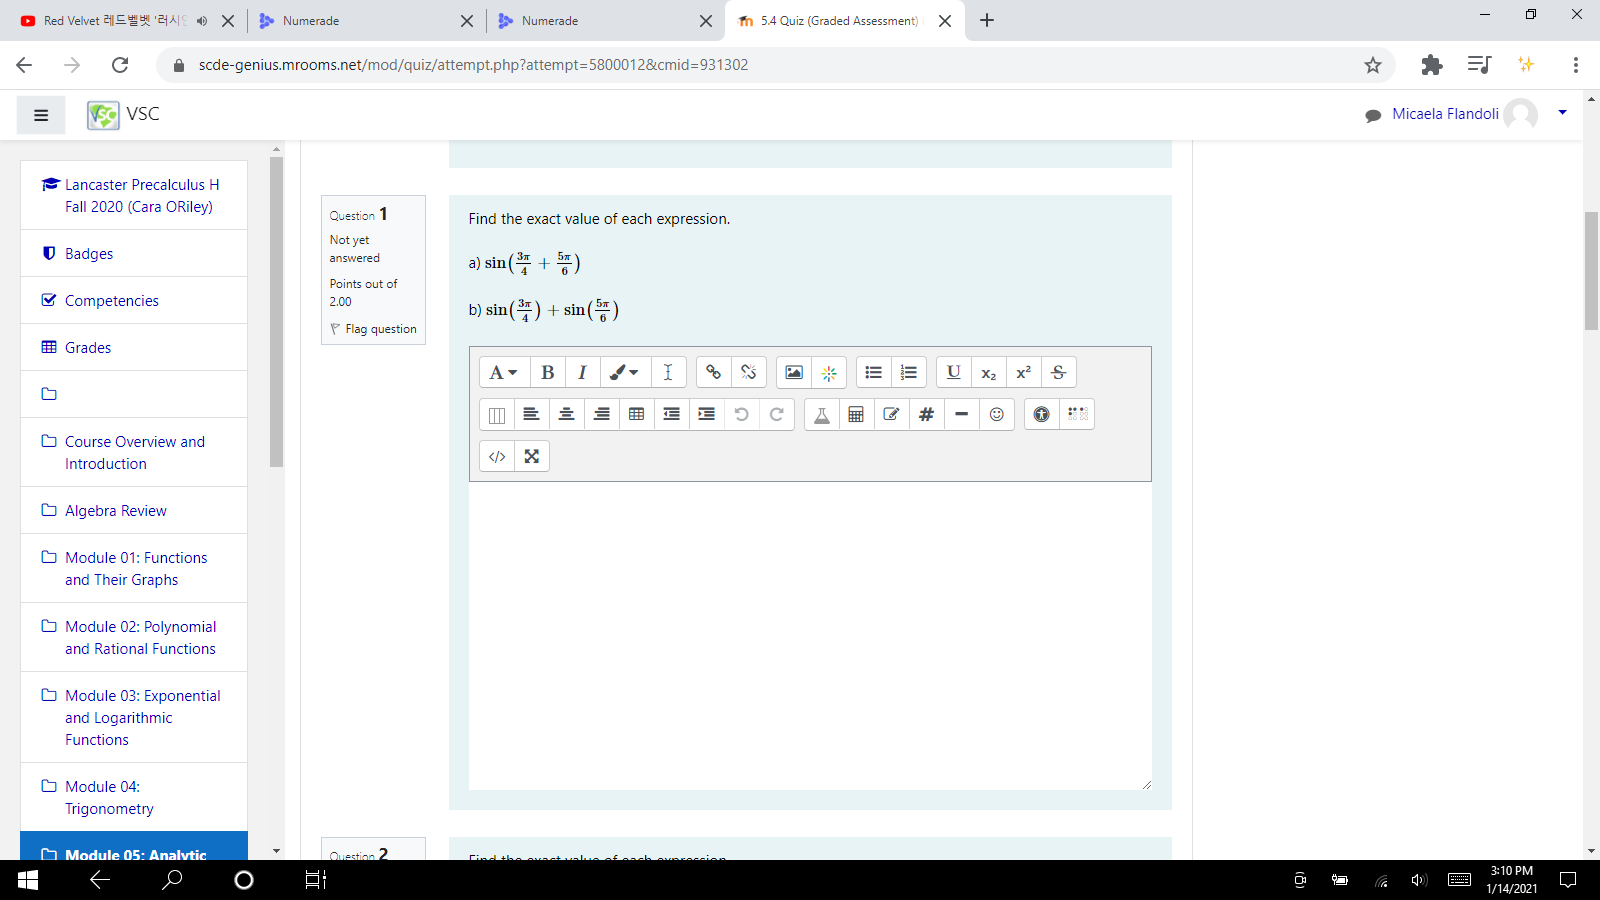
Task: Apply subscript formatting
Action: (988, 372)
